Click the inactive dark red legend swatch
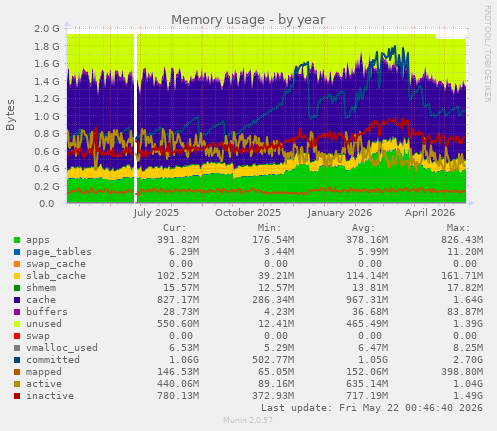 tap(17, 396)
